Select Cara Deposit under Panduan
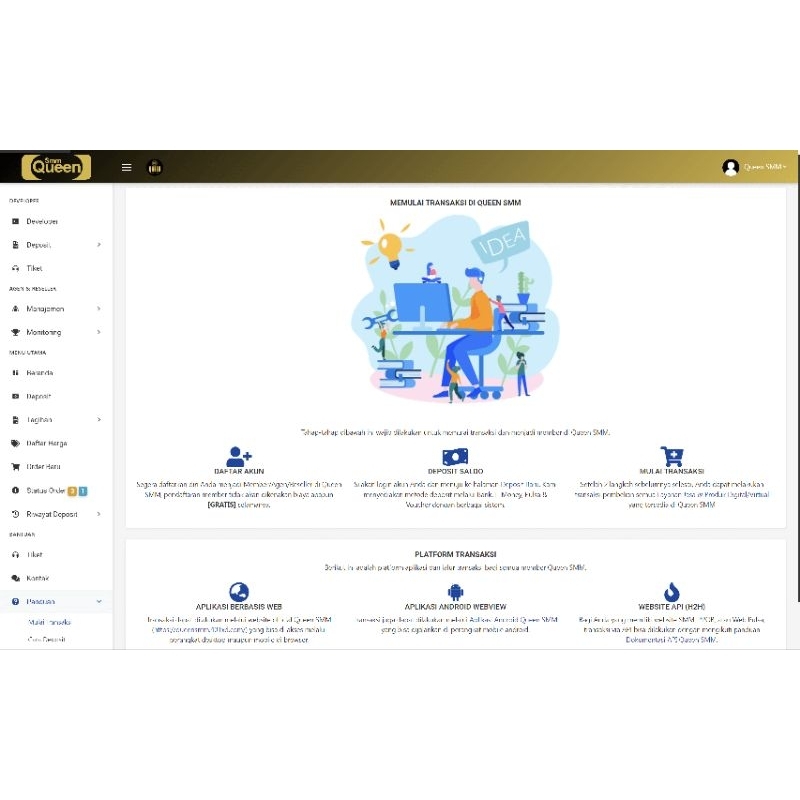This screenshot has width=800, height=800. tap(46, 639)
